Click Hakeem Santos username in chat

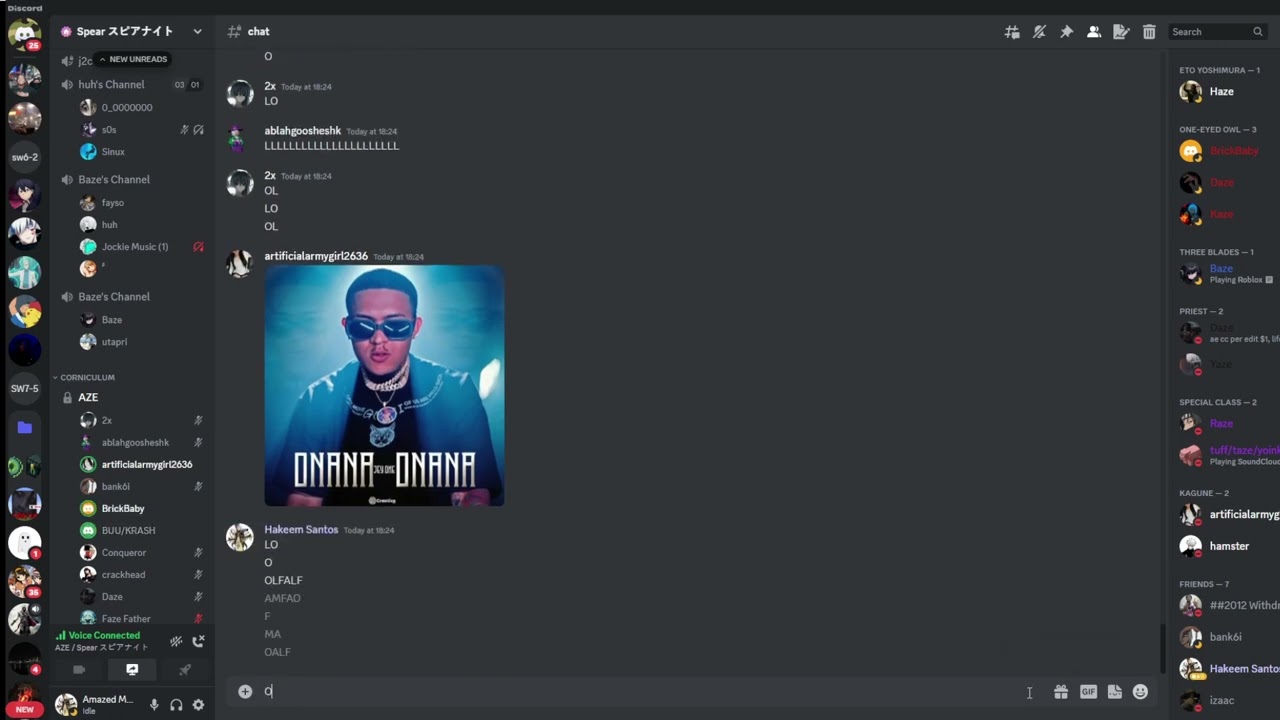[301, 529]
